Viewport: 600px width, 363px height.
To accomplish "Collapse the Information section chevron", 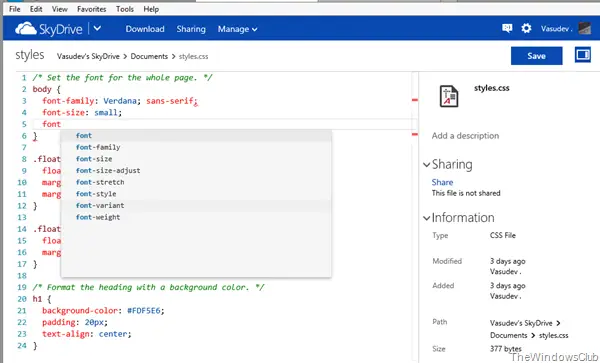I will click(x=427, y=218).
